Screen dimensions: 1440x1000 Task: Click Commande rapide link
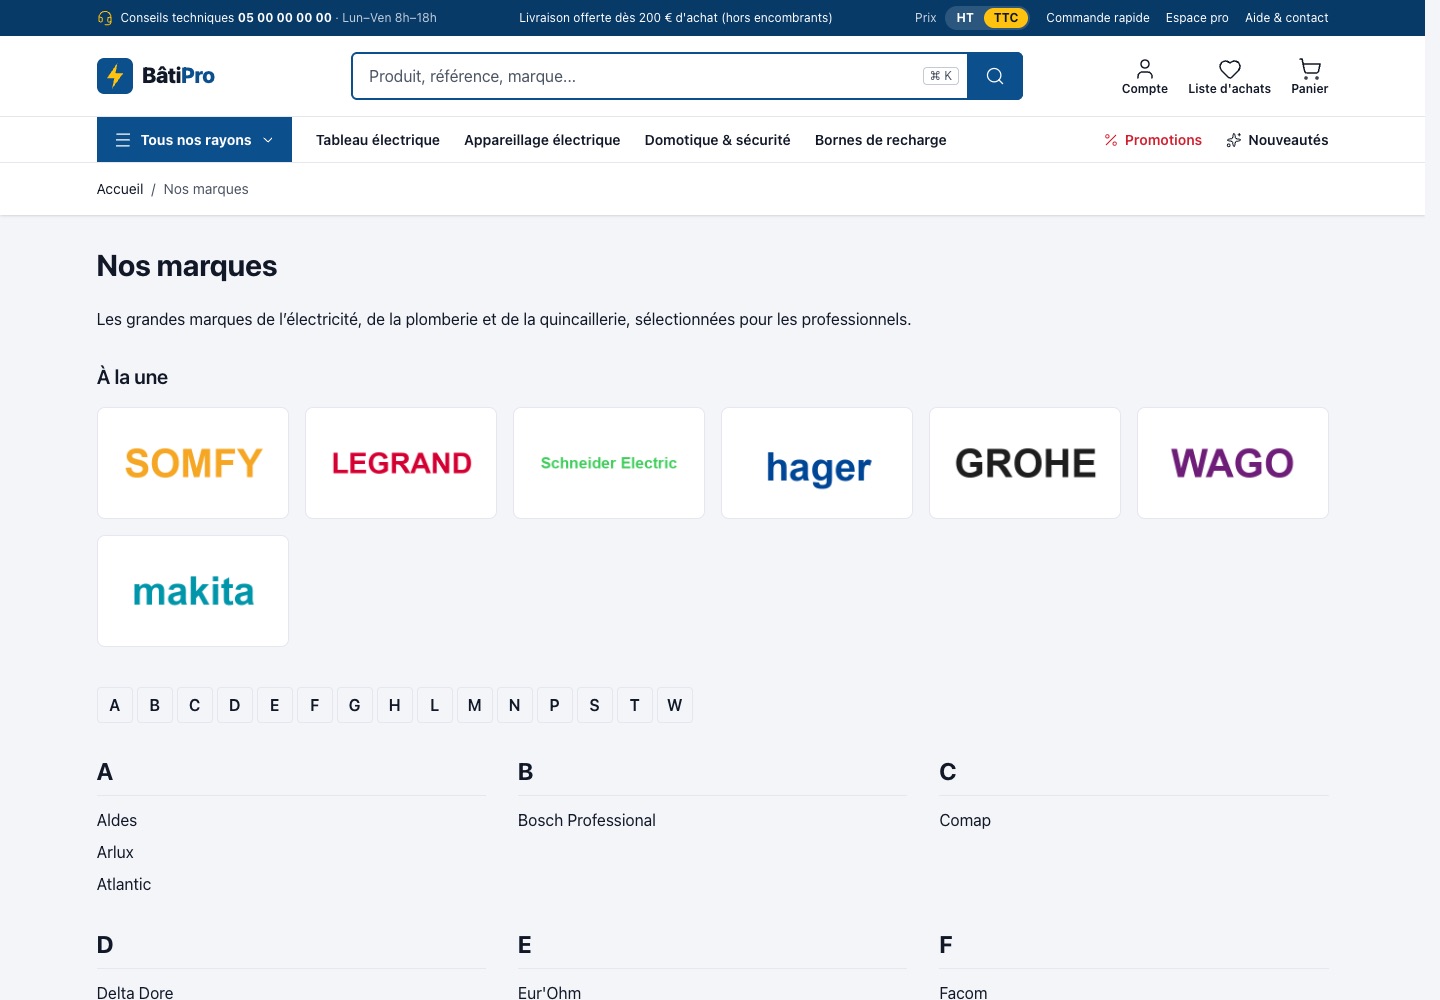pyautogui.click(x=1098, y=18)
